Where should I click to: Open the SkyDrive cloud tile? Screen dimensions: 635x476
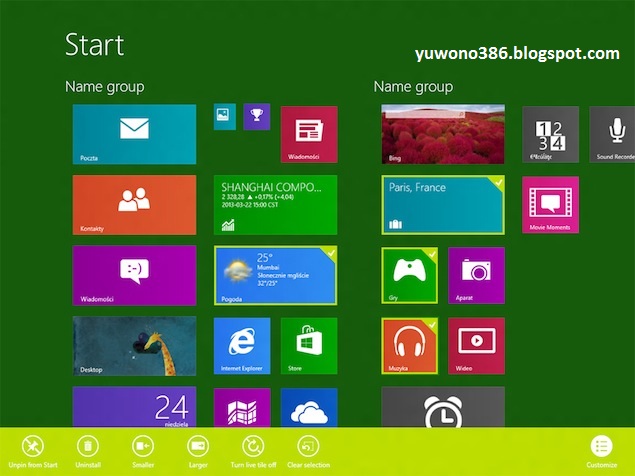309,408
